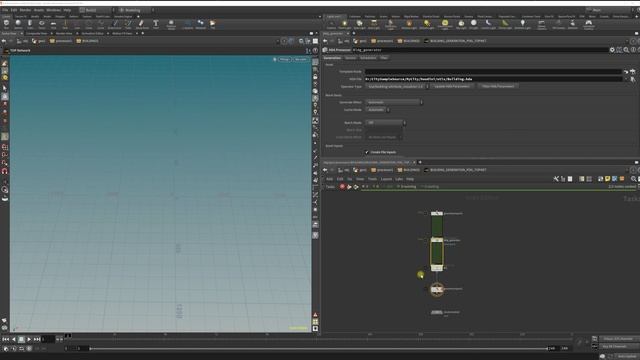Open the Batch Mode dropdown

click(x=386, y=122)
